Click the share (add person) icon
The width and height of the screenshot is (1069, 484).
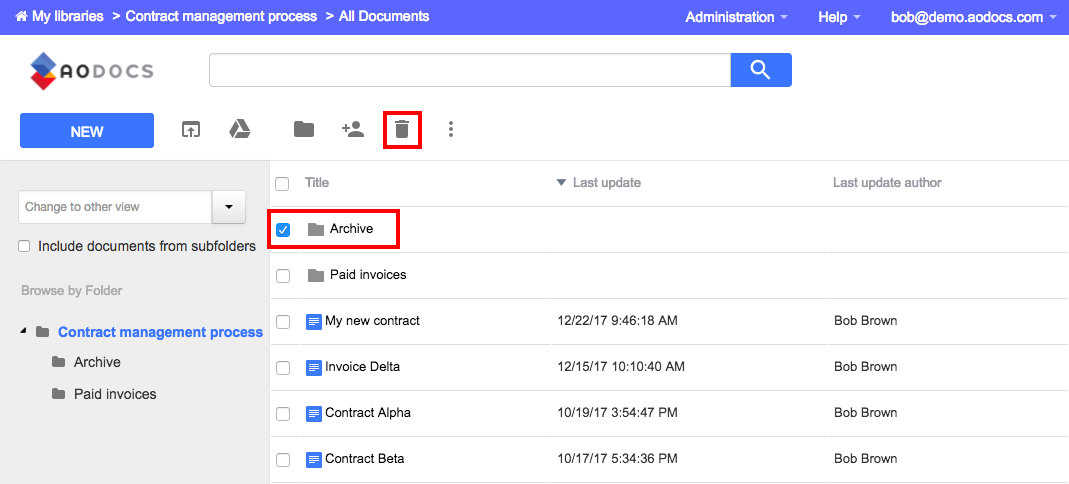(x=353, y=129)
